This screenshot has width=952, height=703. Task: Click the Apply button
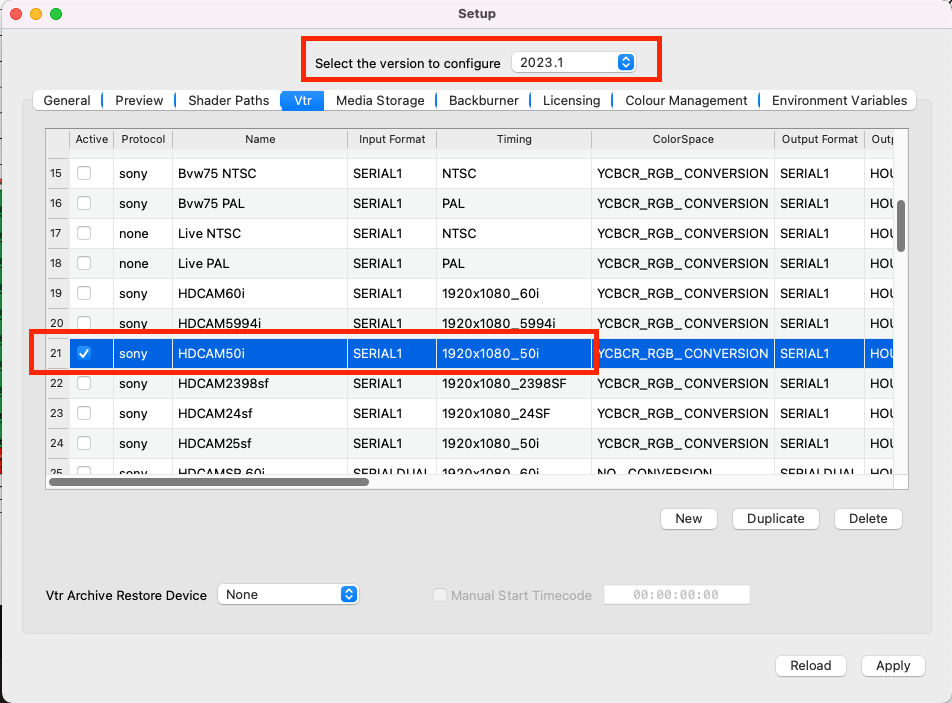point(892,665)
